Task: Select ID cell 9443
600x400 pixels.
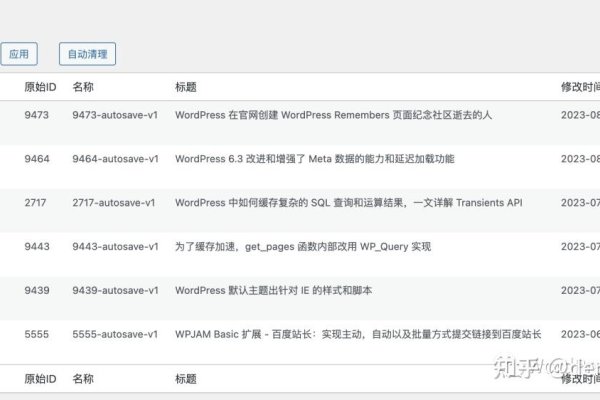Action: [37, 247]
